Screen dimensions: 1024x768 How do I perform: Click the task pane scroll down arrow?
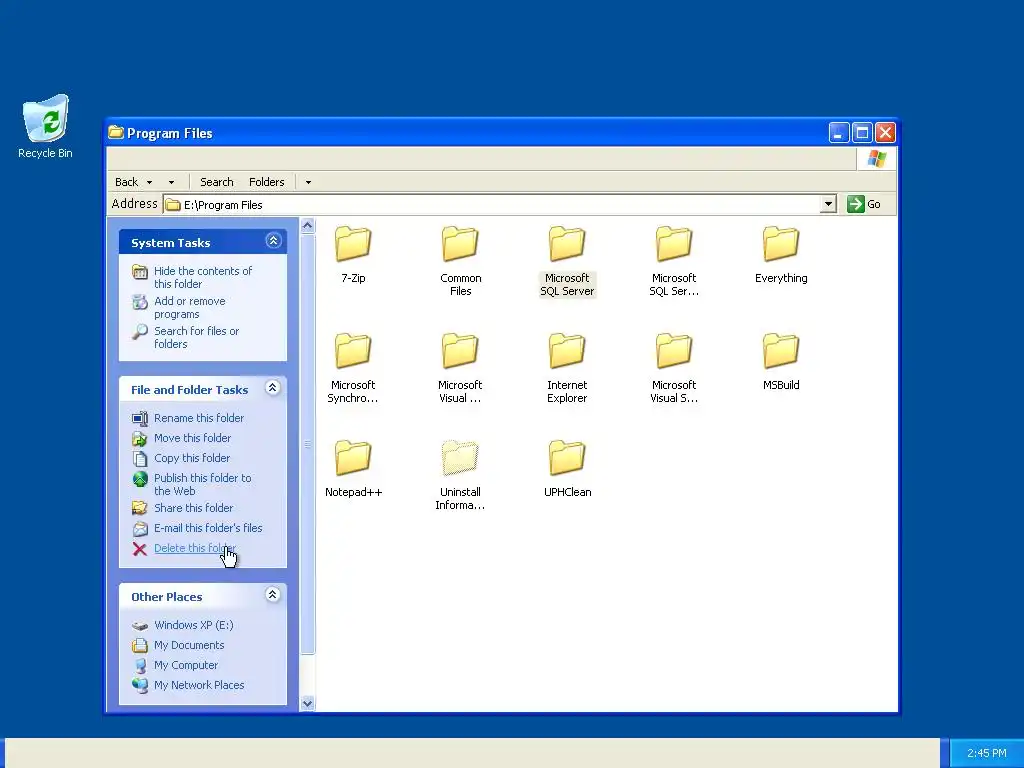click(x=308, y=703)
